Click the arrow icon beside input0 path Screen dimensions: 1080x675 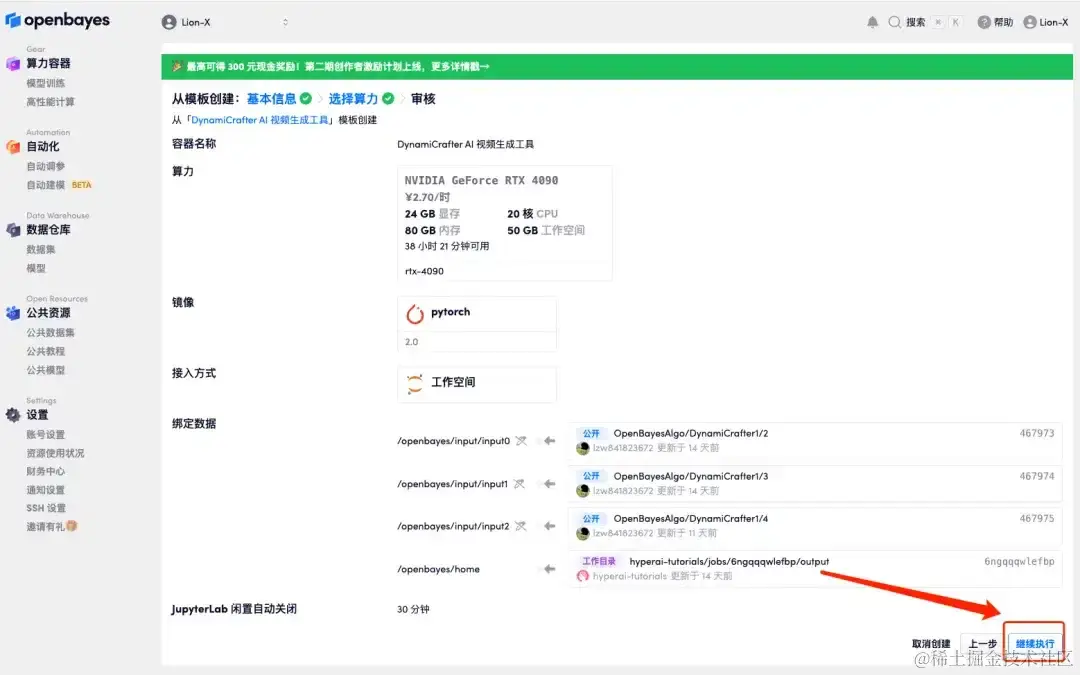(549, 441)
